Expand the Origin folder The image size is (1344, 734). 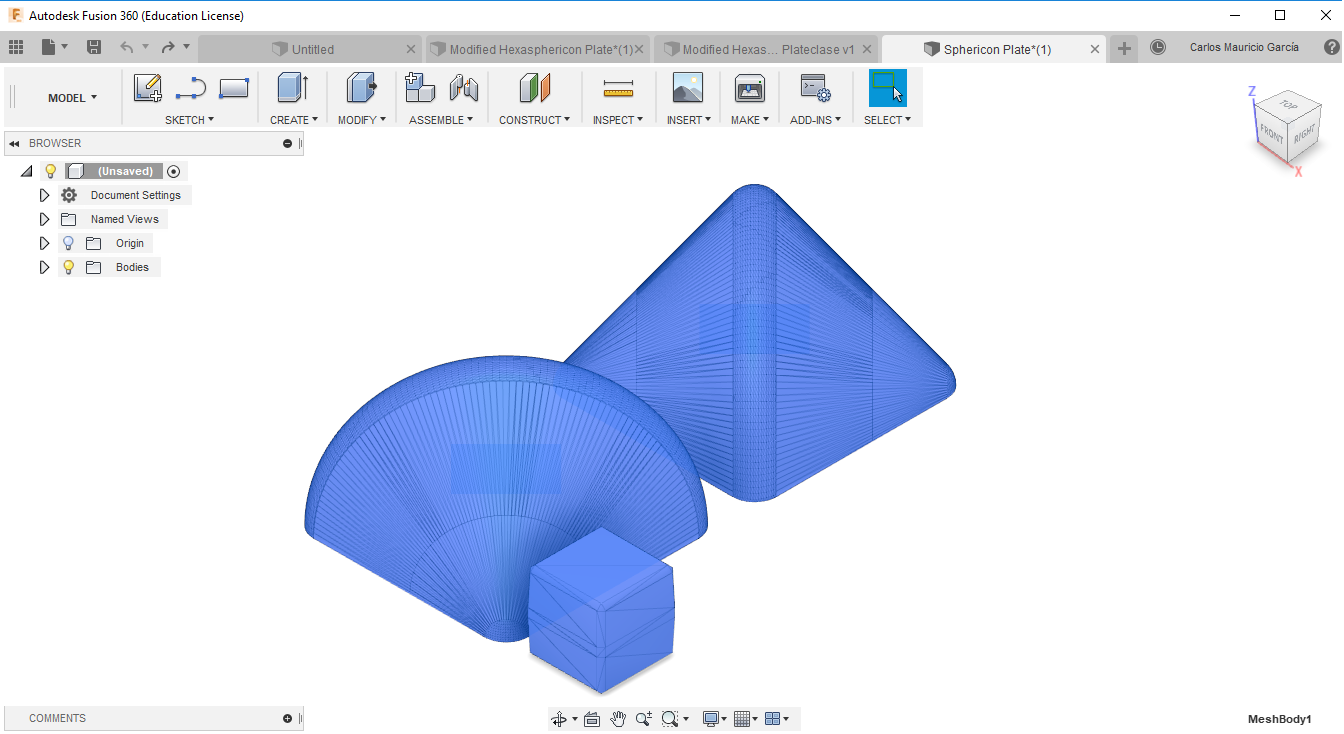click(44, 243)
